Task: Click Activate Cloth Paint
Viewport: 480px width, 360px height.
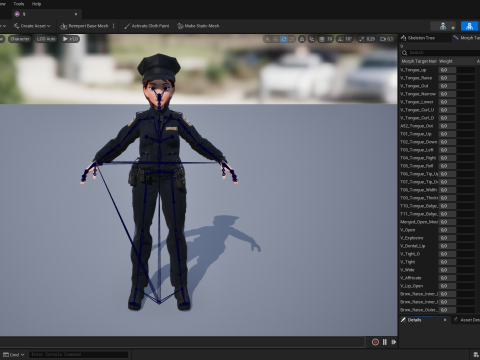Action: (x=147, y=26)
